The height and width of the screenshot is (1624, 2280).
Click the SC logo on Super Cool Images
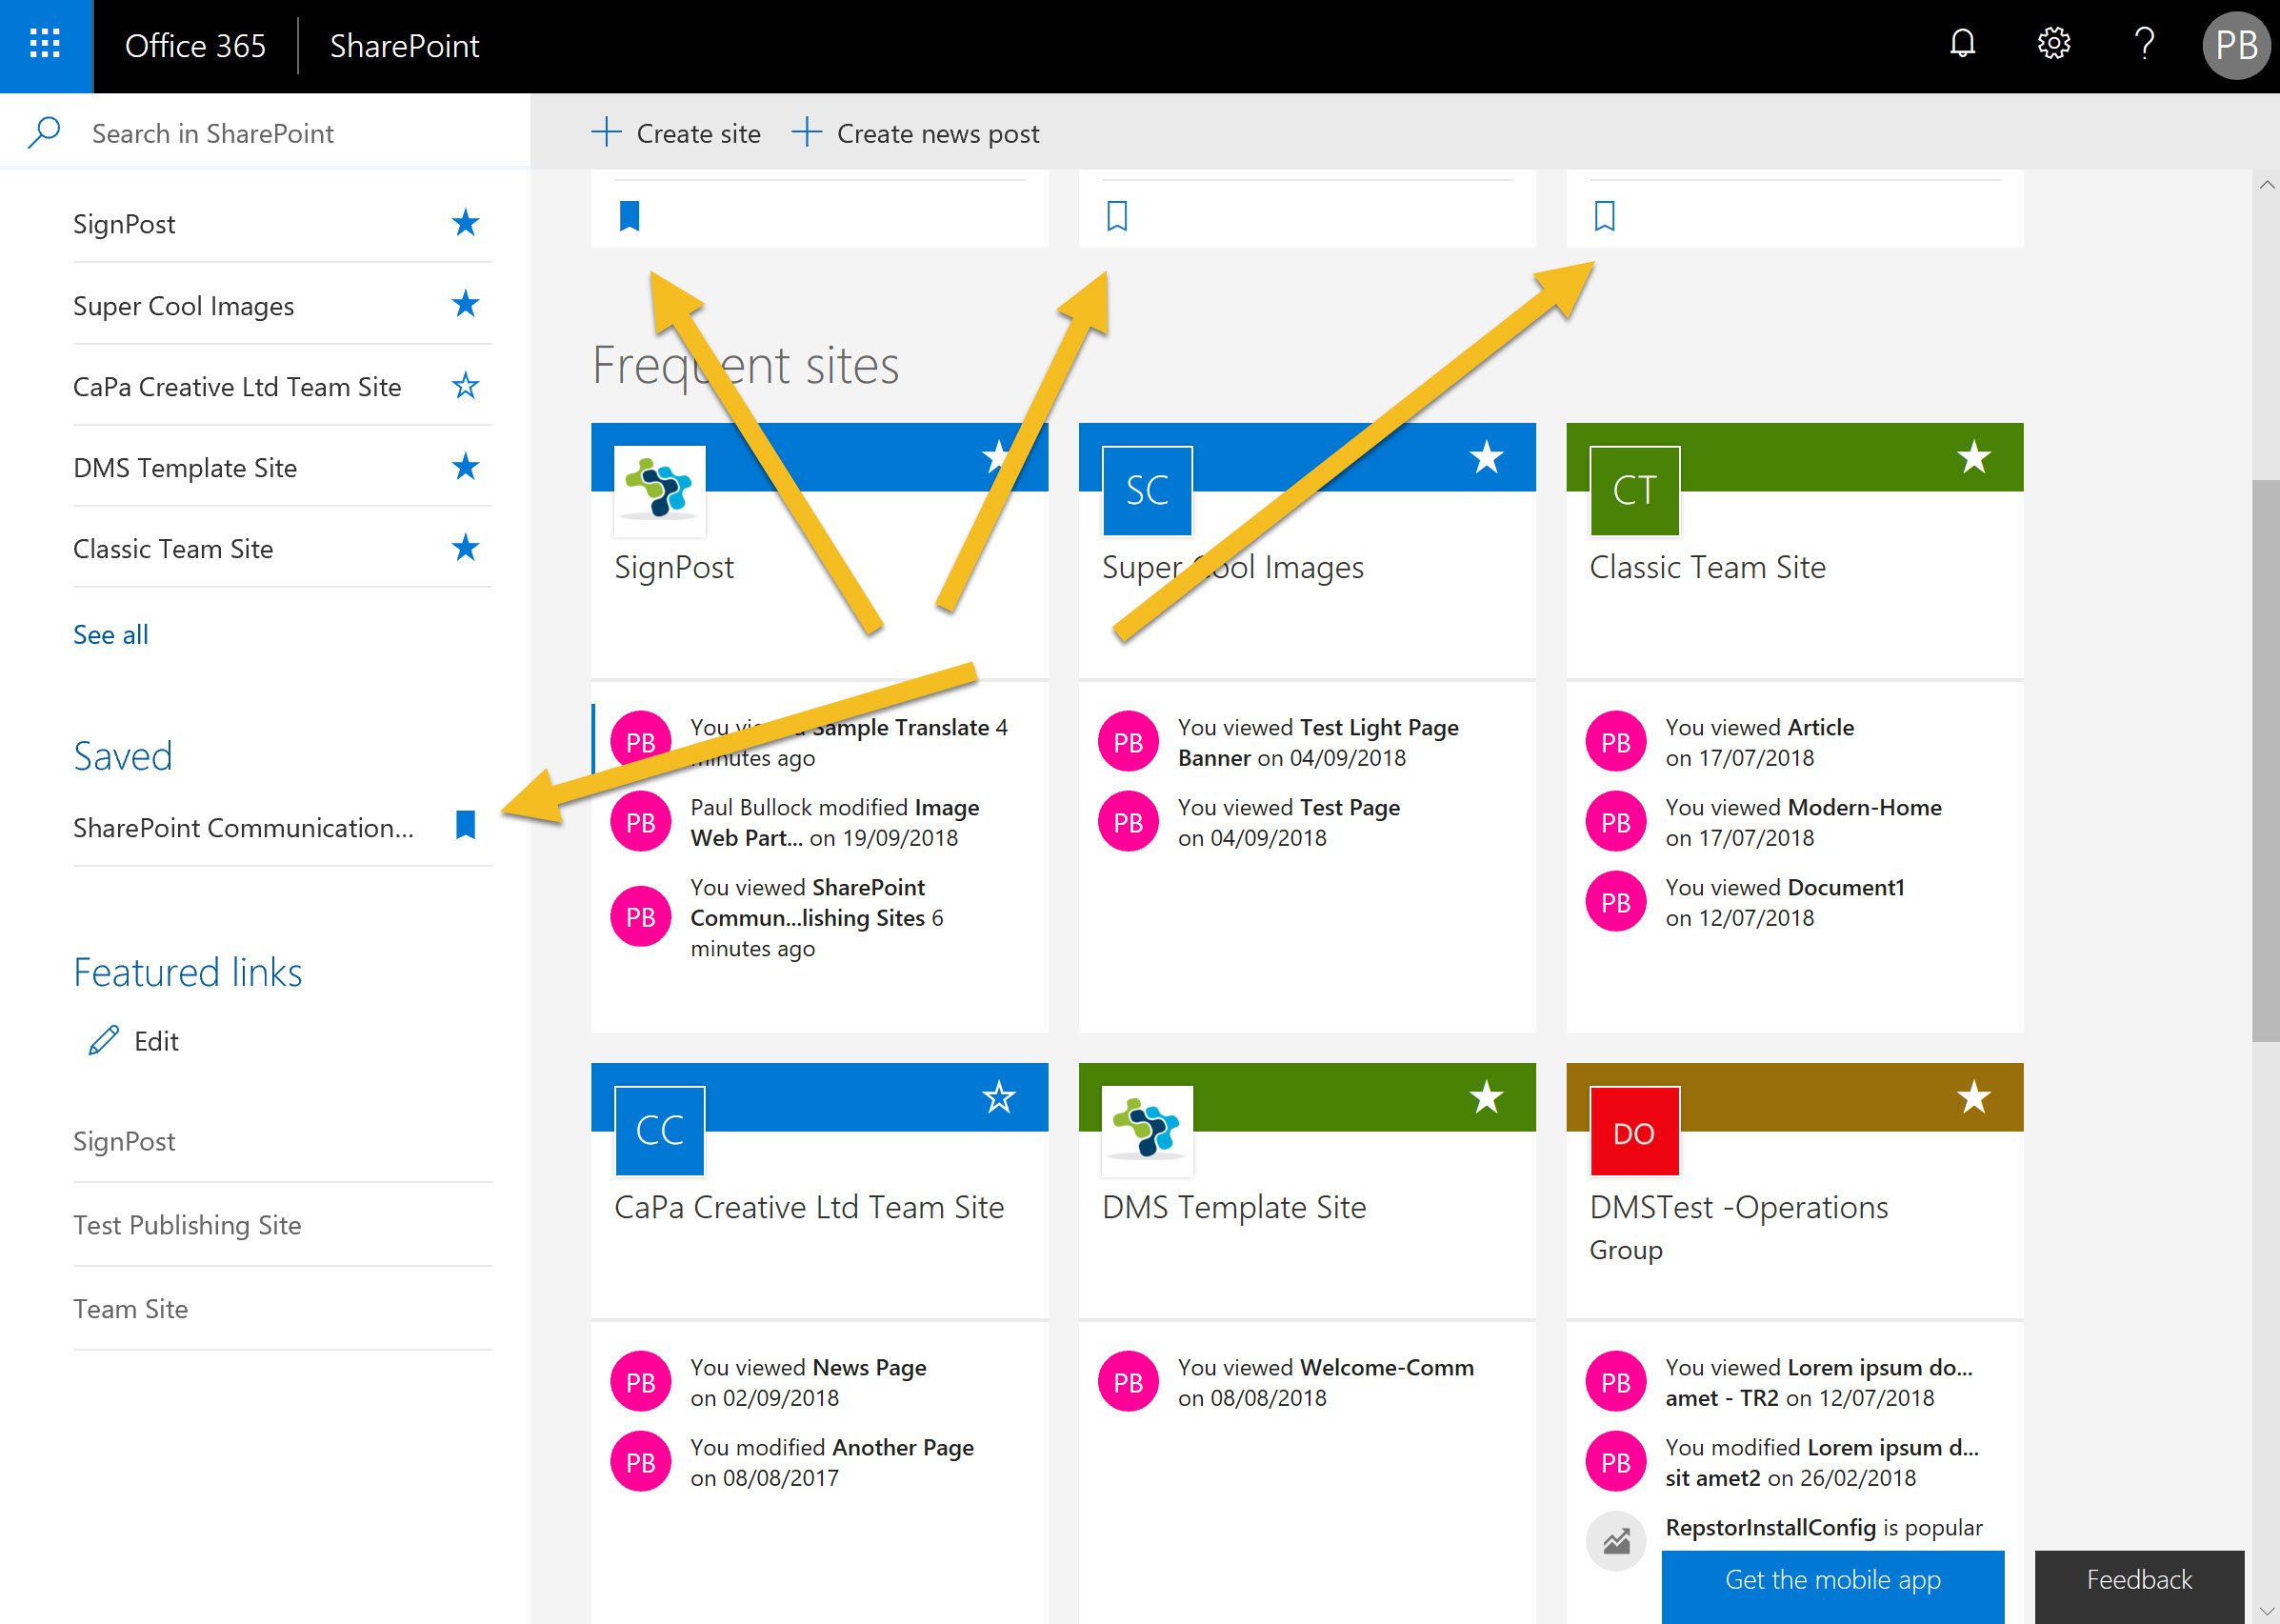(x=1146, y=490)
